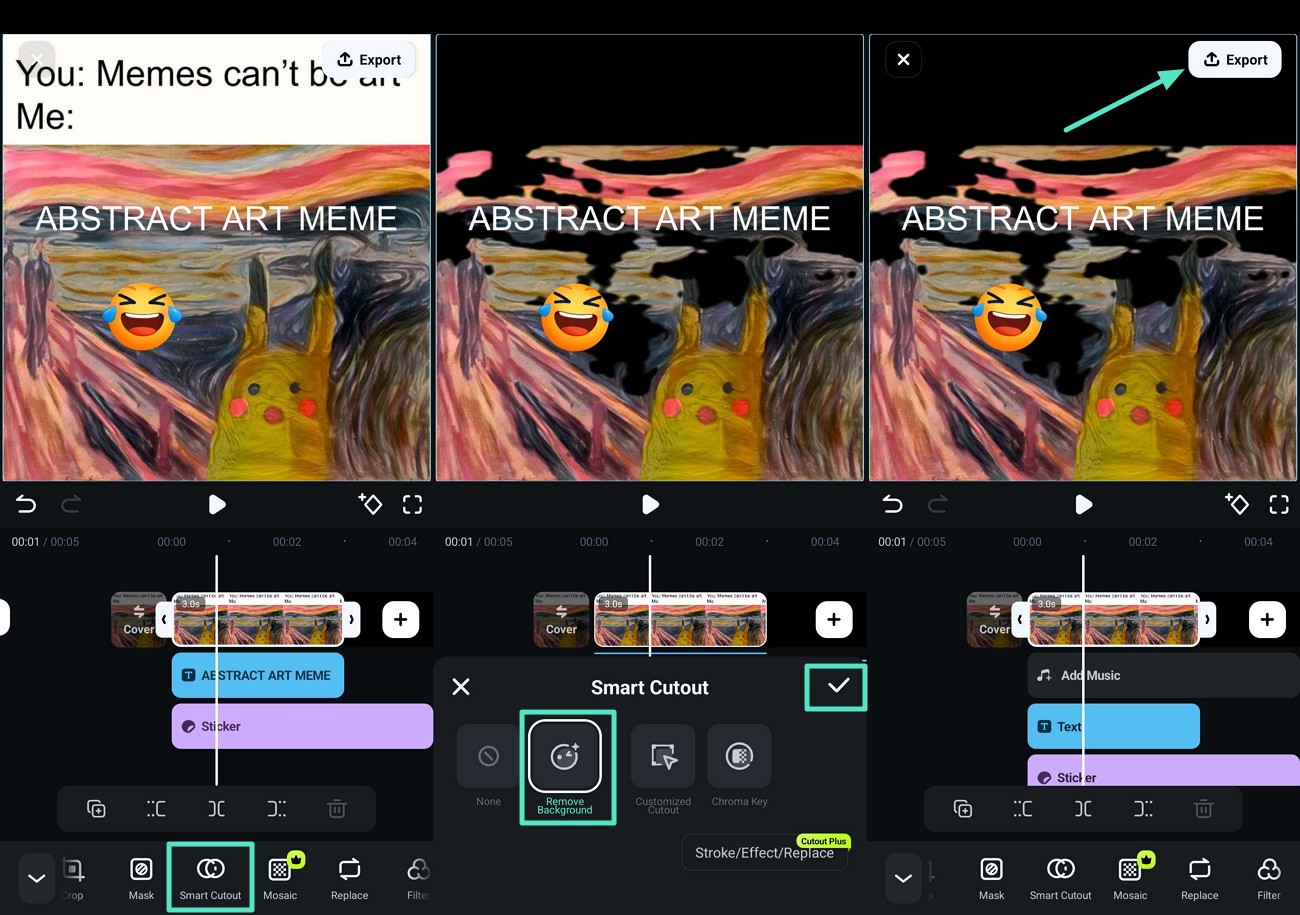Tap the Add Music track
The height and width of the screenshot is (915, 1300).
(x=1164, y=676)
